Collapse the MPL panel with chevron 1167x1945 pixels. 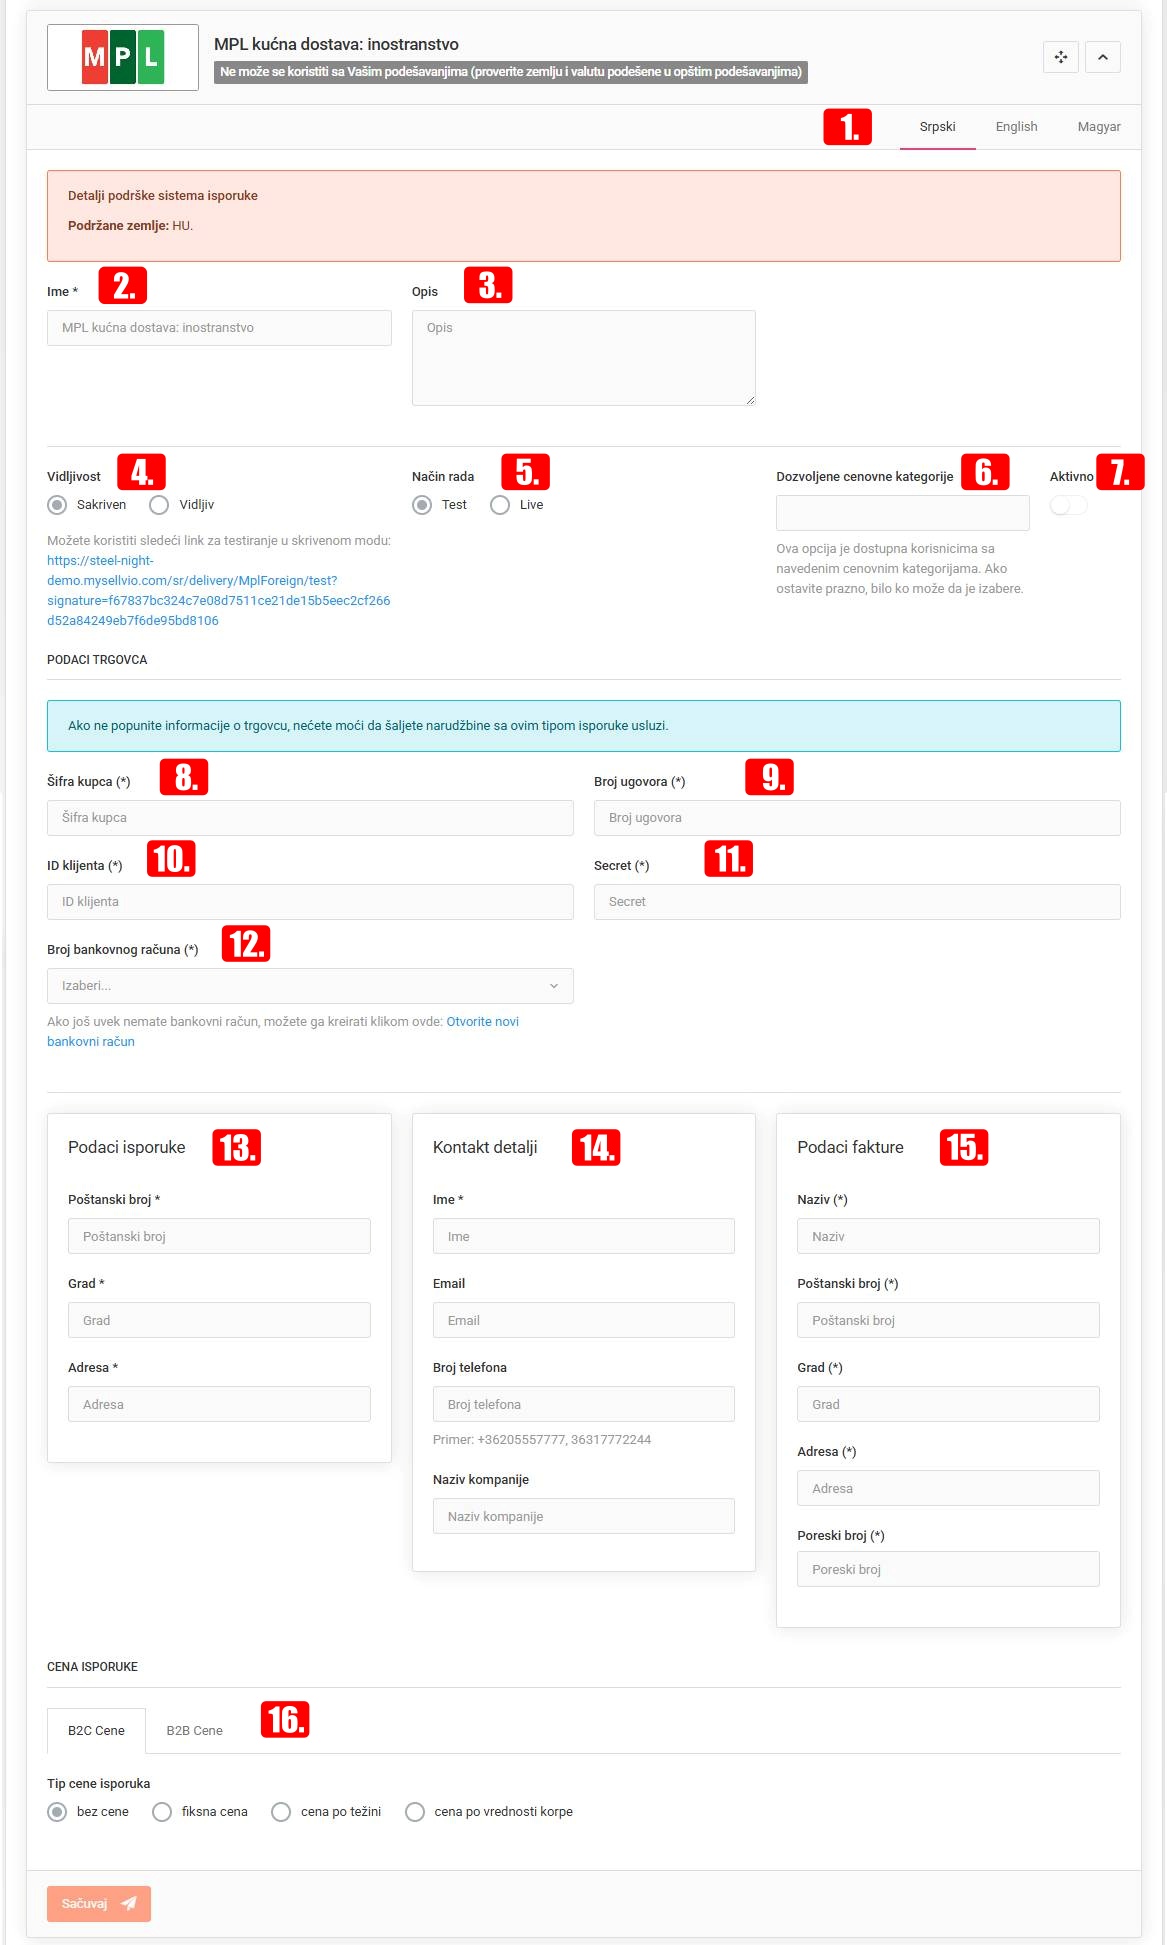1102,57
